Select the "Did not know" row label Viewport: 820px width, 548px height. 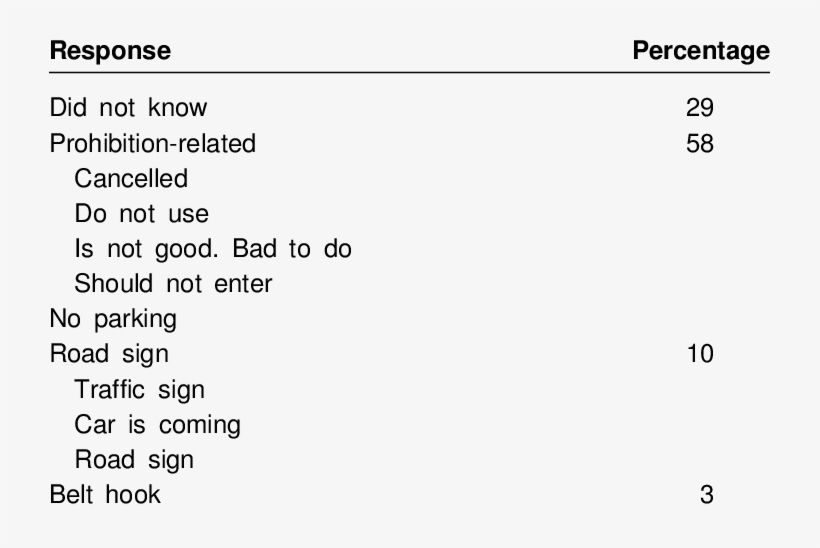point(128,108)
